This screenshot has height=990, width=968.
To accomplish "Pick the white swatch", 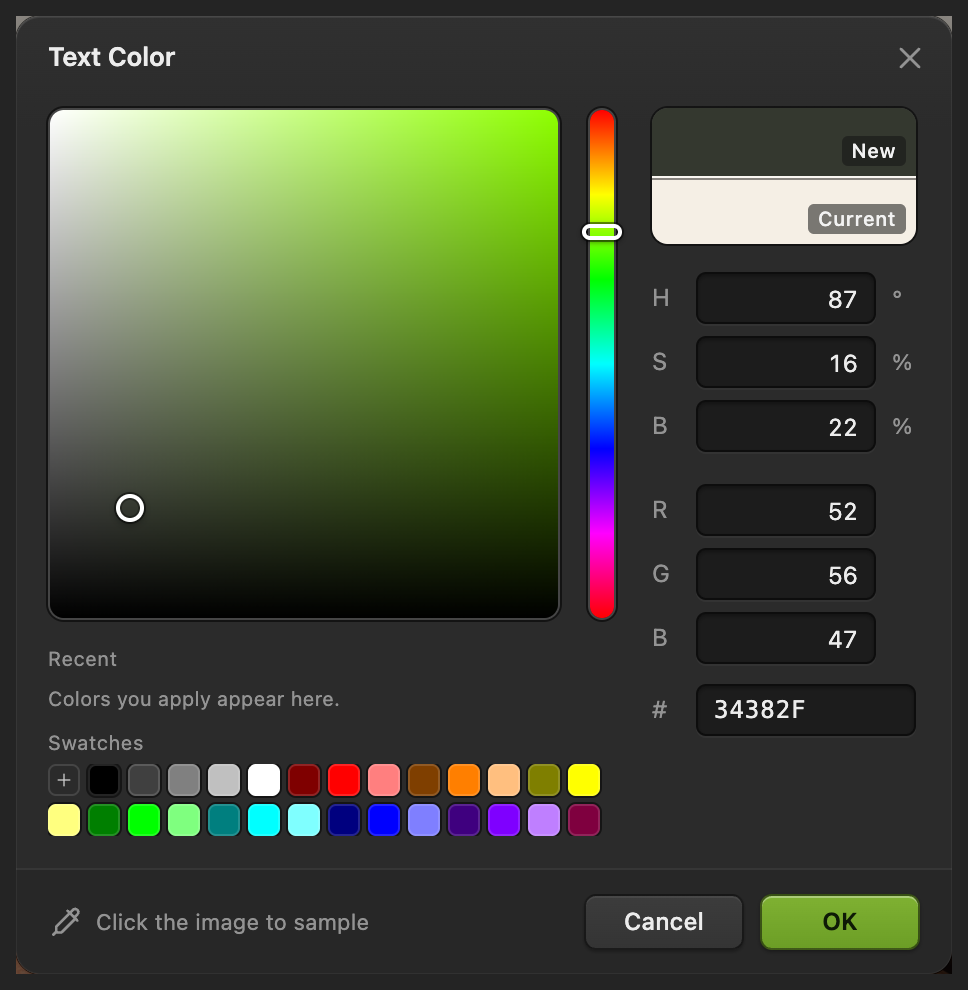I will coord(264,780).
